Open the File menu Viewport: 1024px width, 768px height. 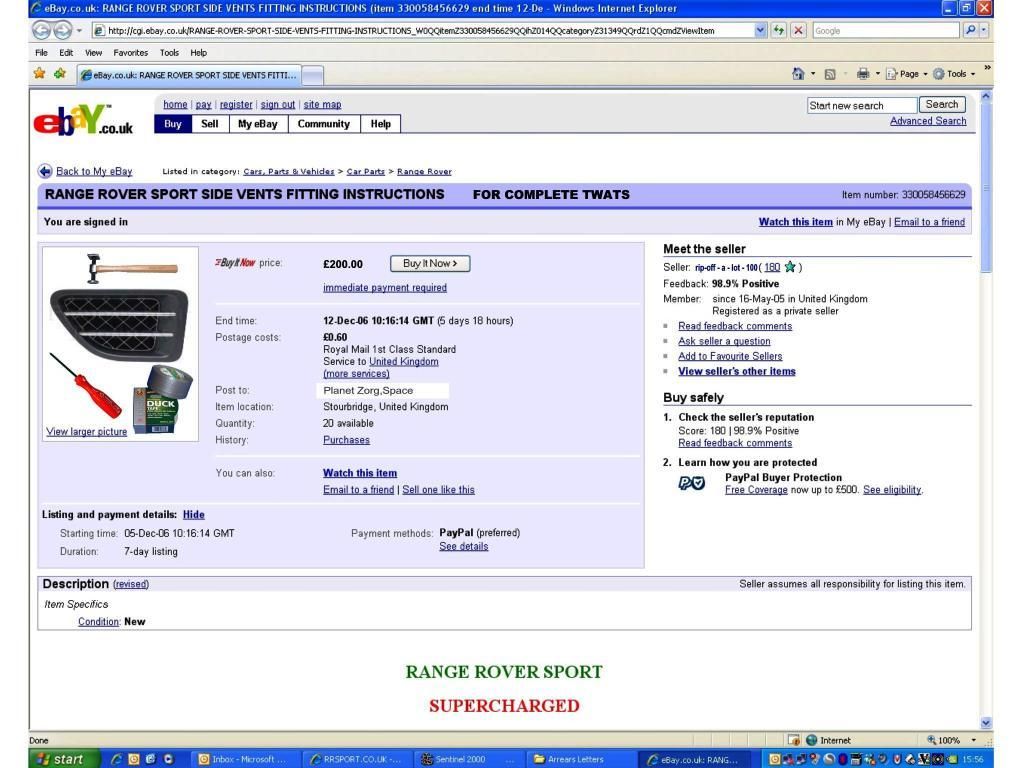41,52
